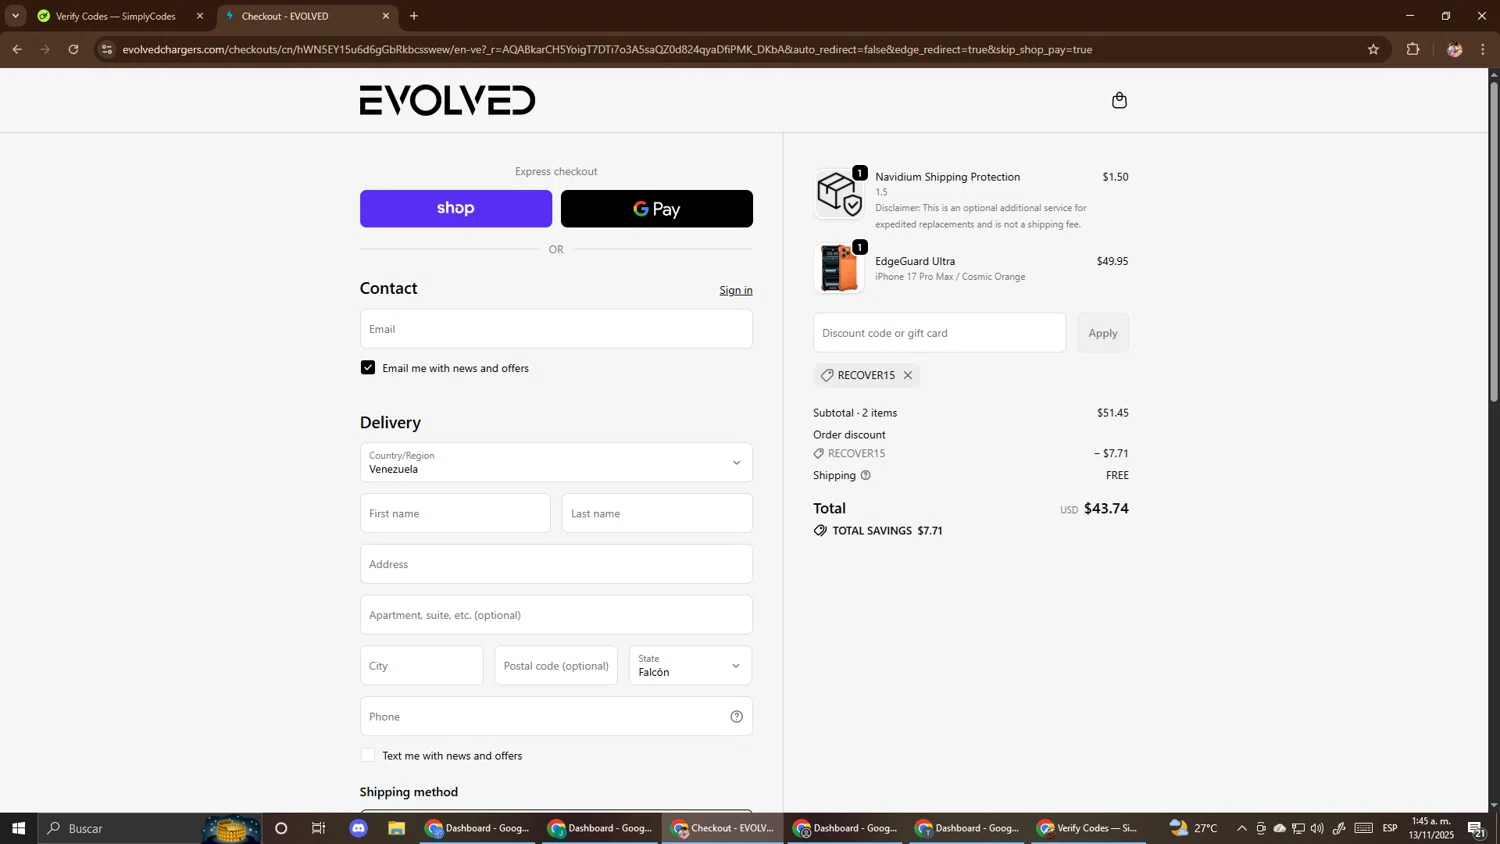This screenshot has width=1500, height=844.
Task: Open the notification center icon
Action: point(1476,828)
